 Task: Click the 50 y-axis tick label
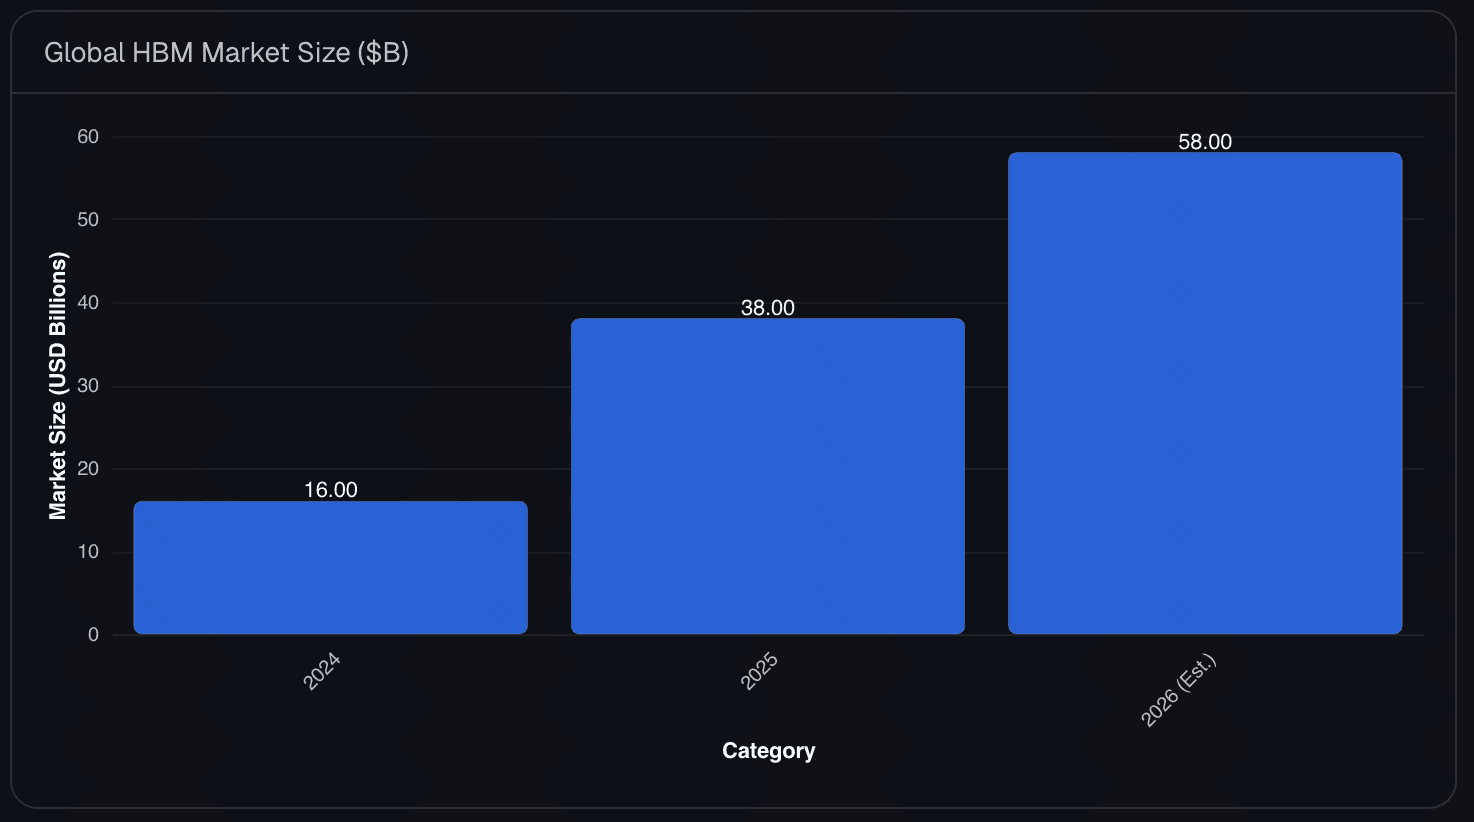pyautogui.click(x=88, y=220)
